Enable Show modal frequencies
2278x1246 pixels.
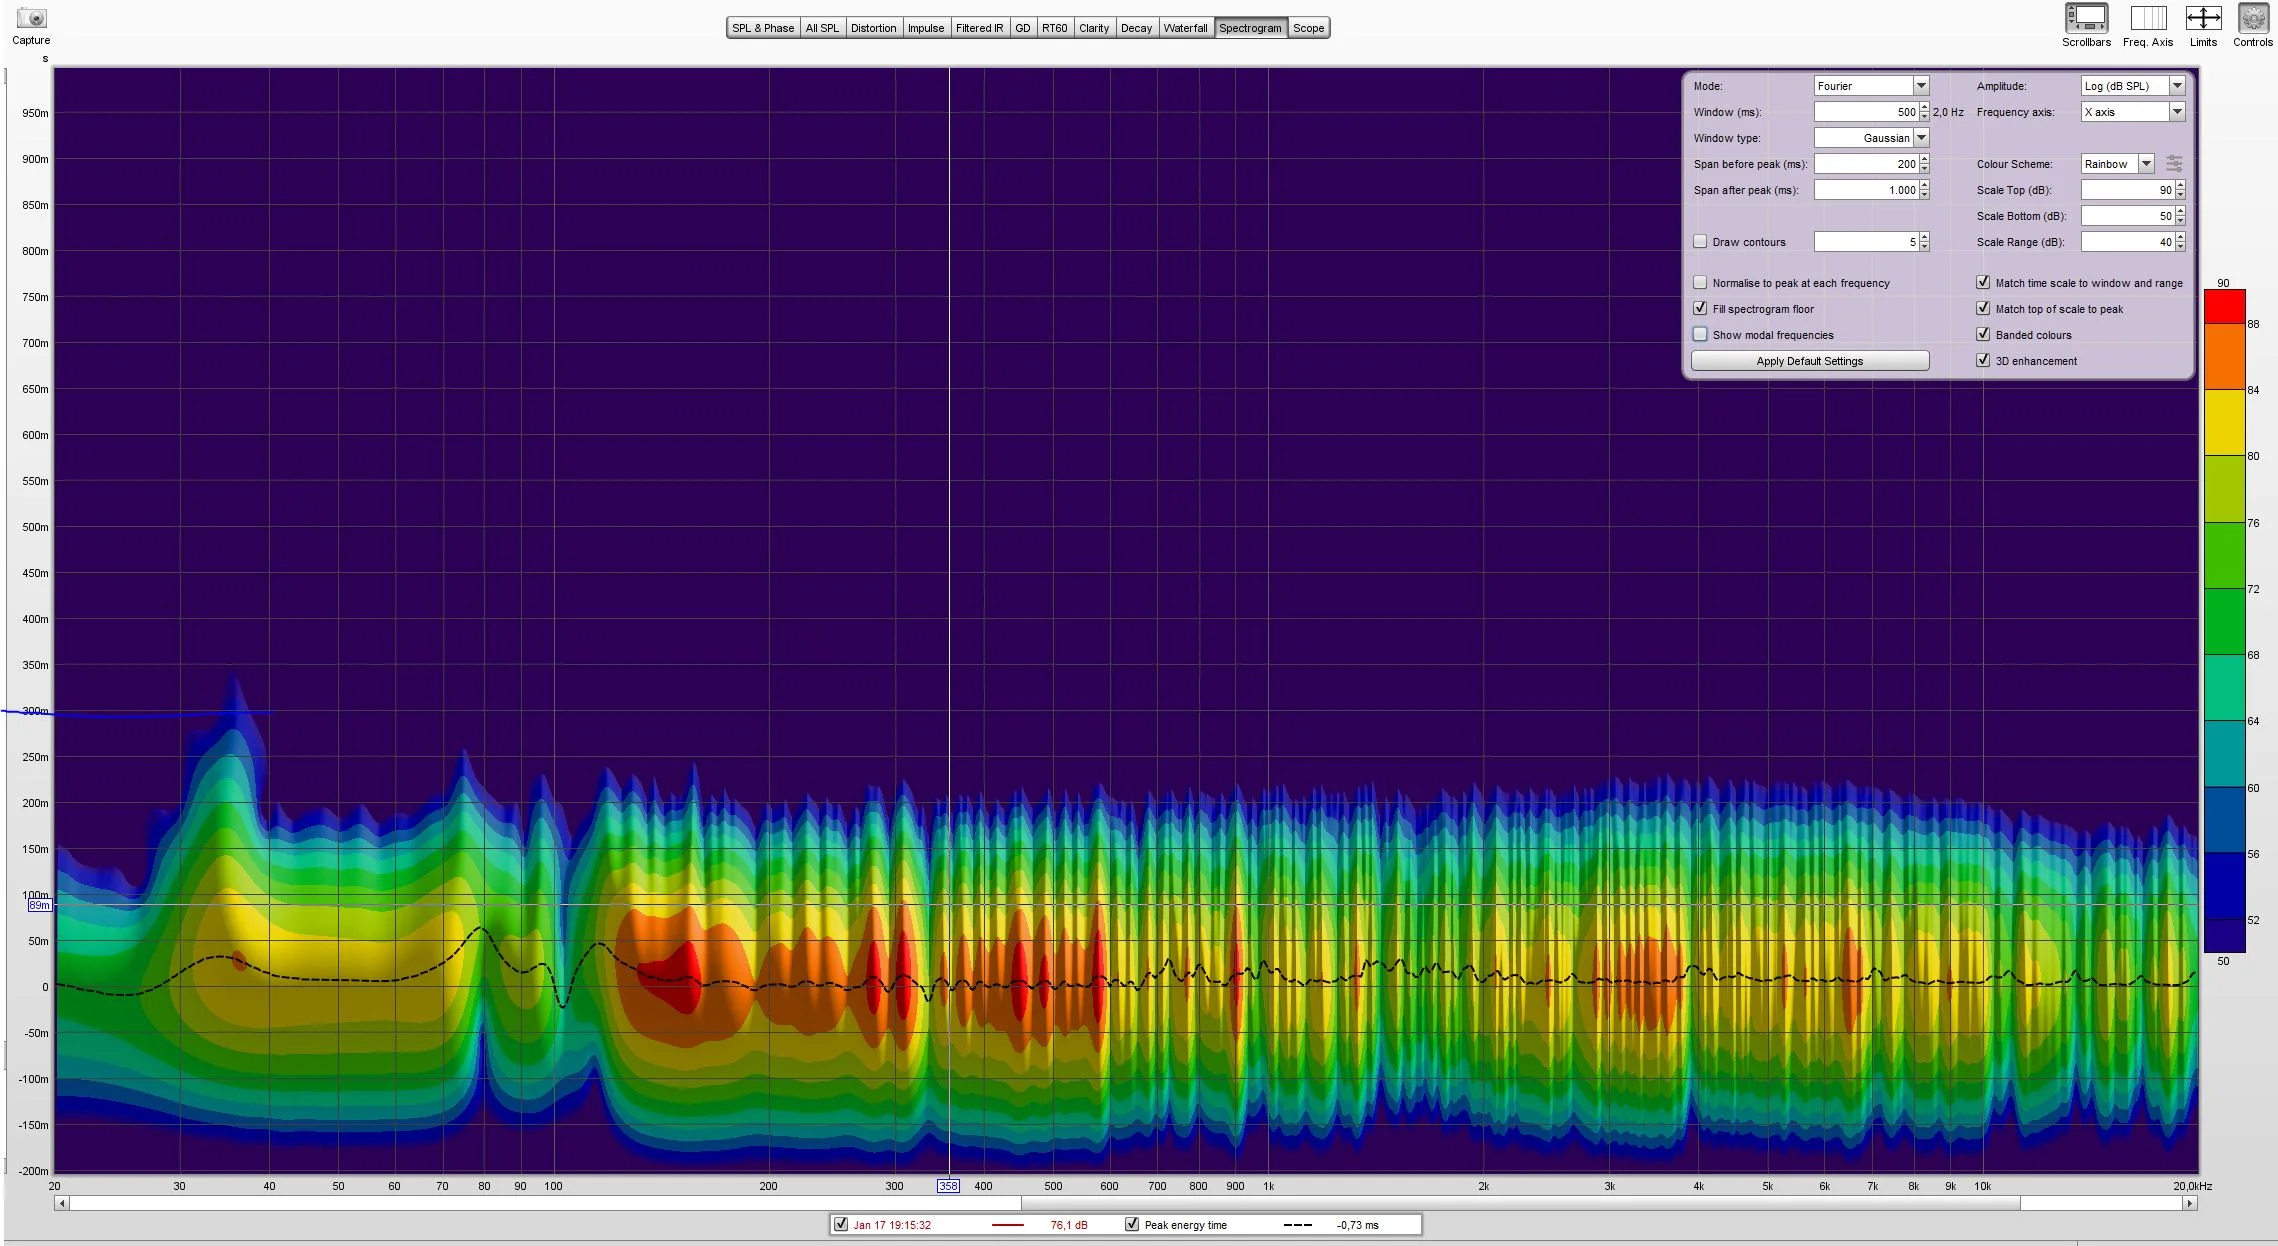tap(1700, 335)
